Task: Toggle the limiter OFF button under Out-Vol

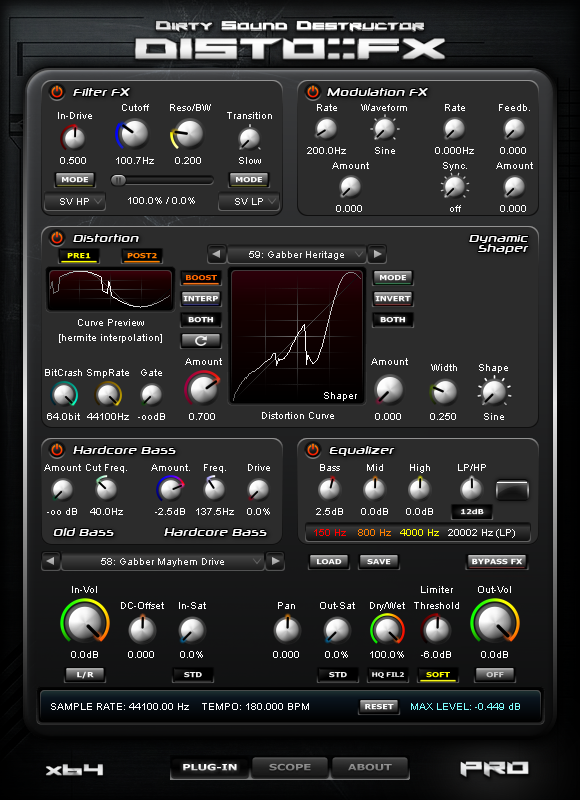Action: point(495,674)
